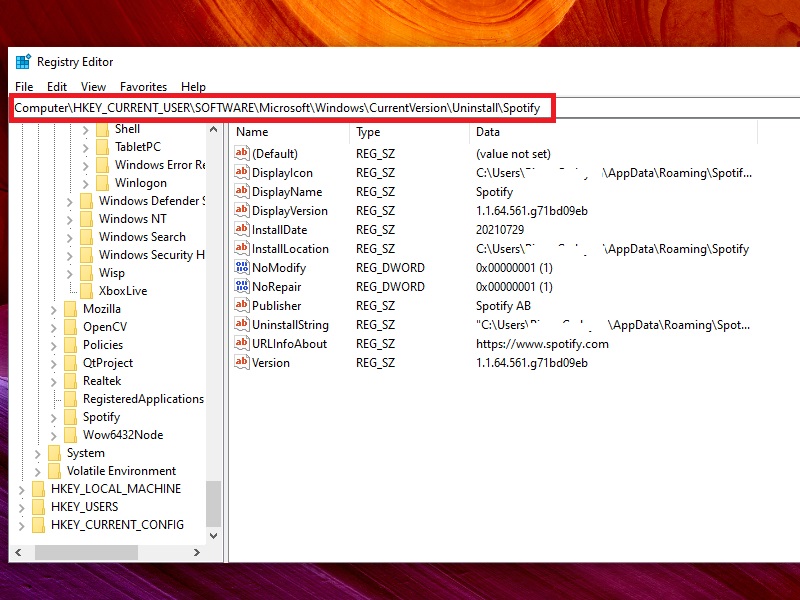Viewport: 800px width, 600px height.
Task: Expand the Volatile Environment key
Action: [x=37, y=471]
